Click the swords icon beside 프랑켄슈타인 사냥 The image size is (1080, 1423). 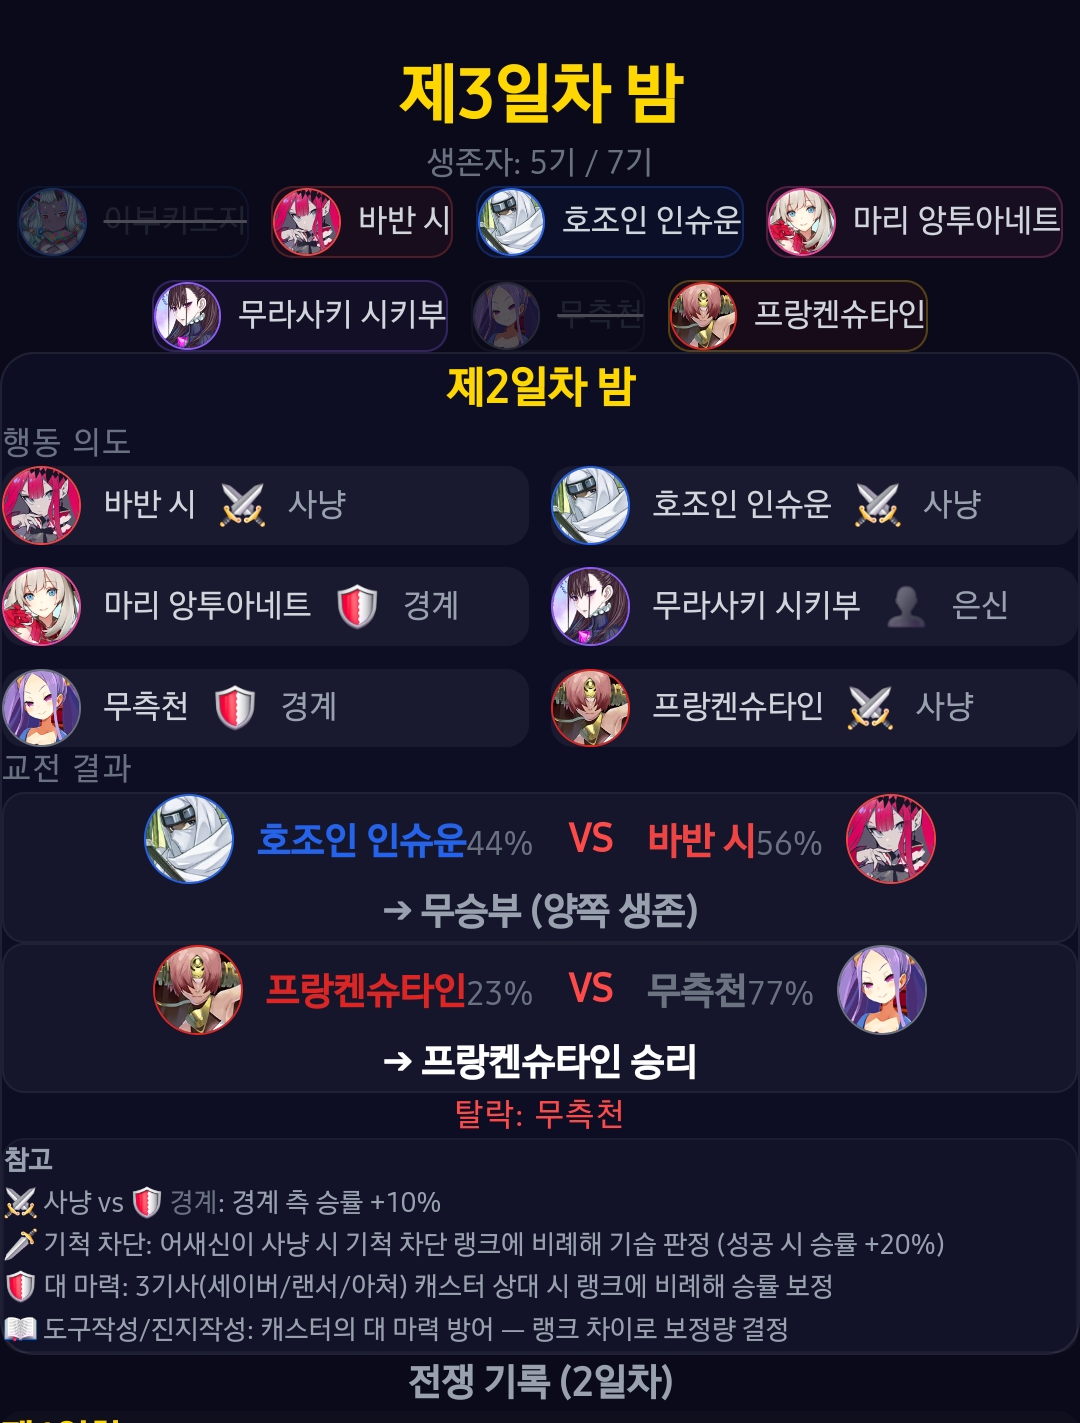tap(870, 707)
